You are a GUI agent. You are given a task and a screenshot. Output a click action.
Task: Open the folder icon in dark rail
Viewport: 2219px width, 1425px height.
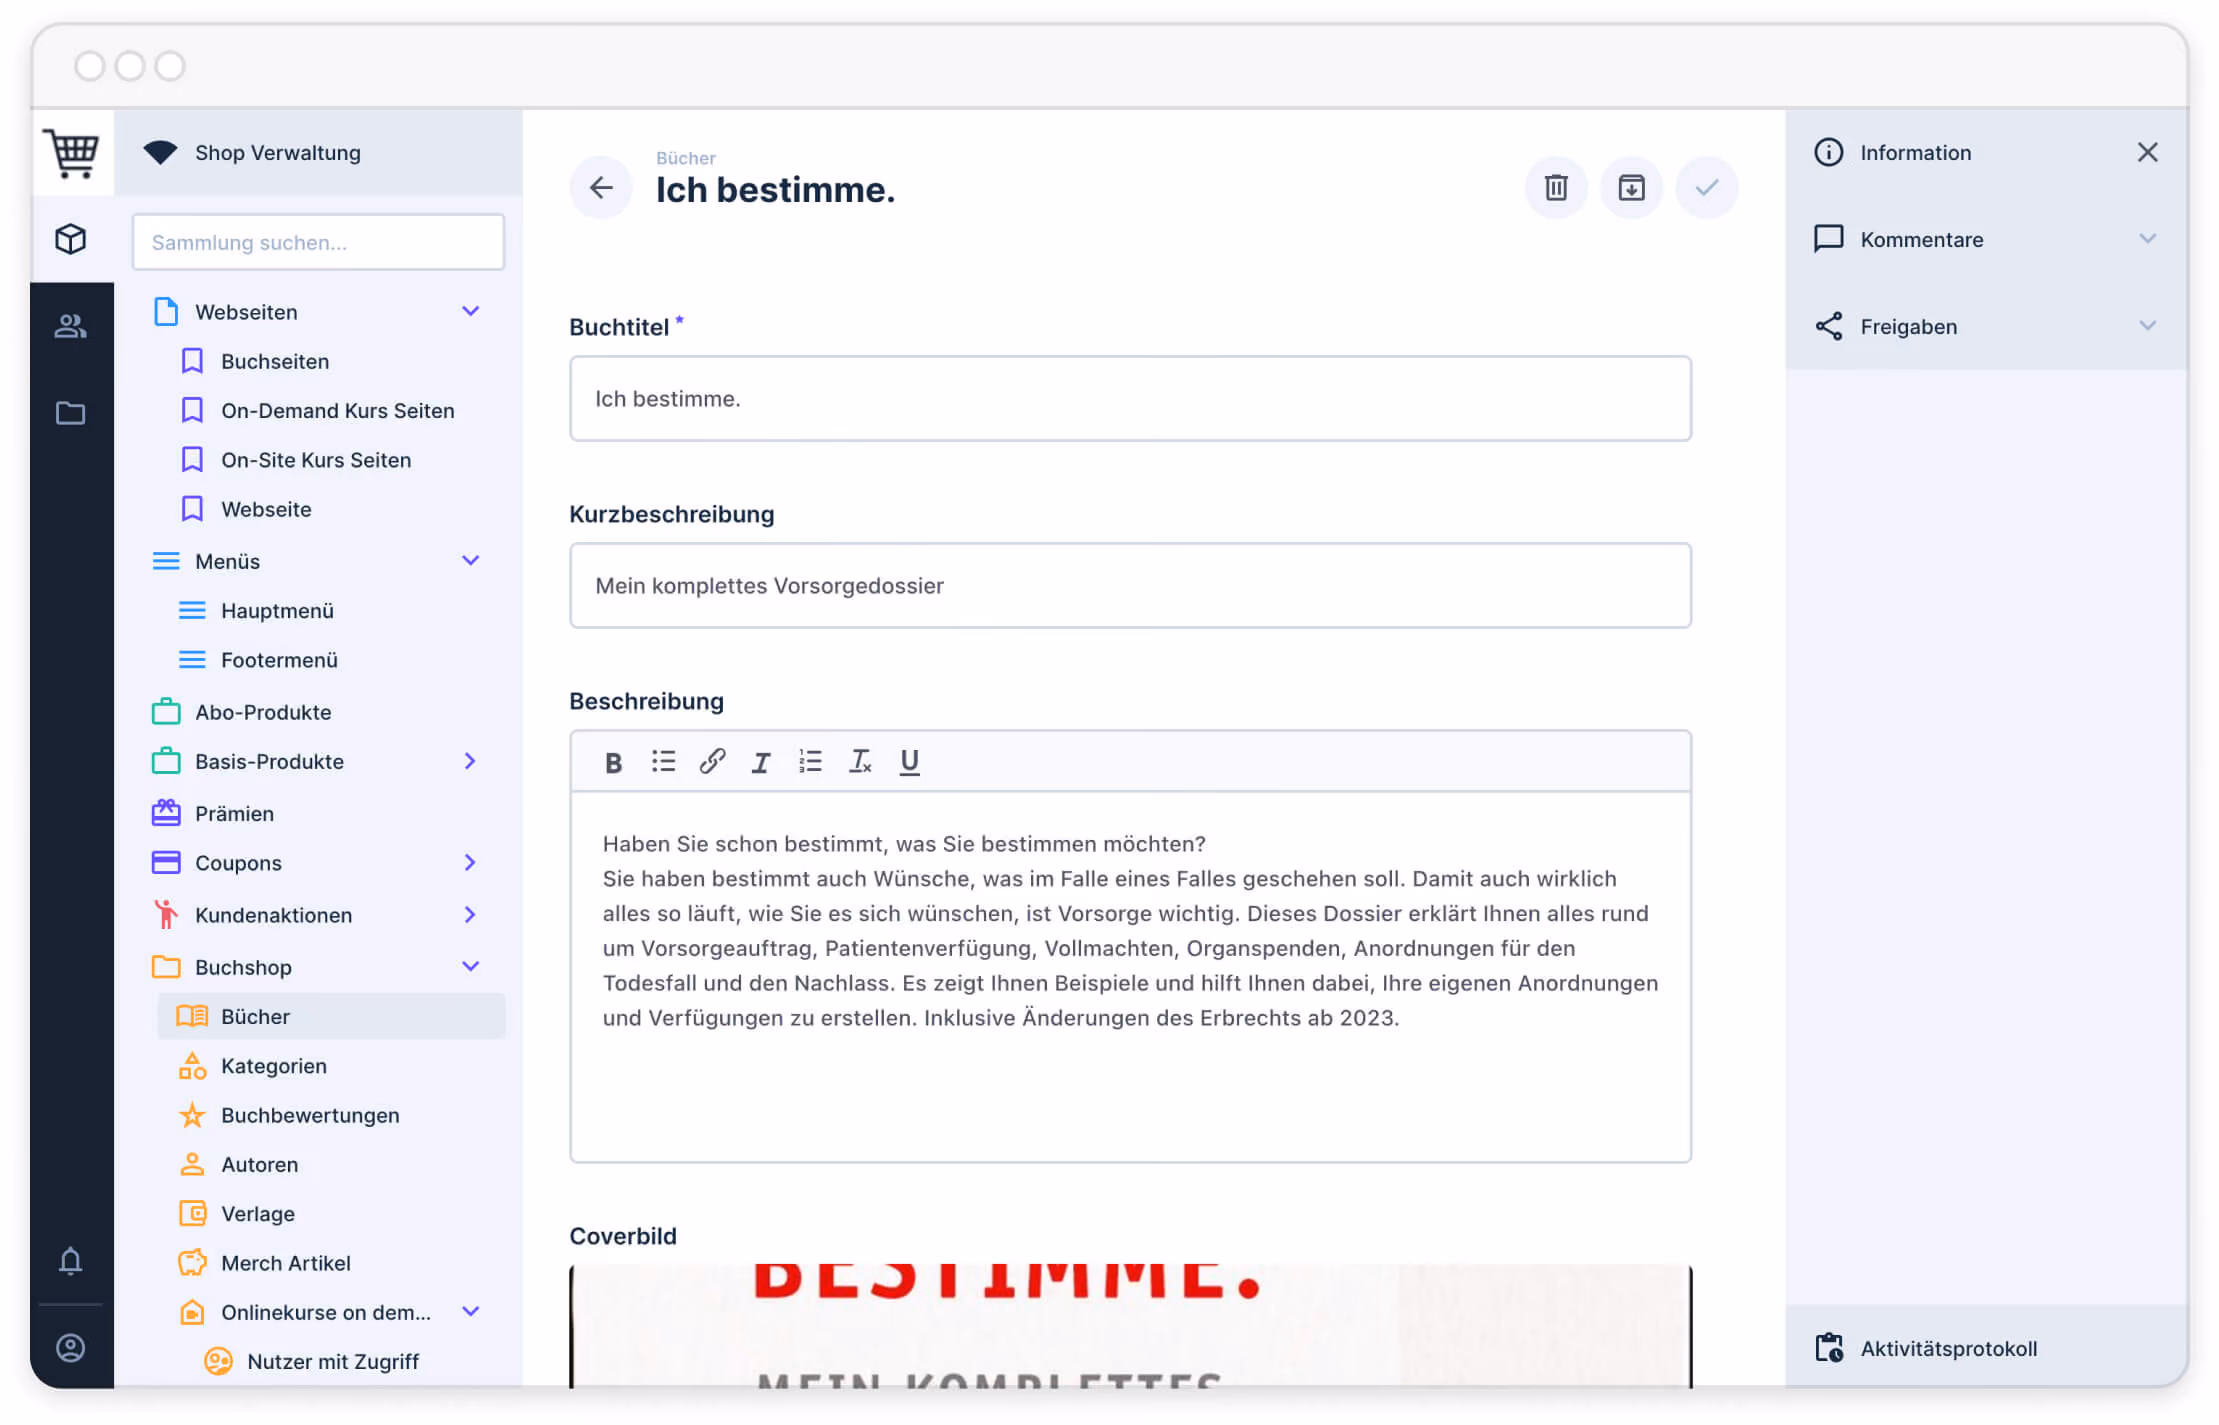[71, 413]
